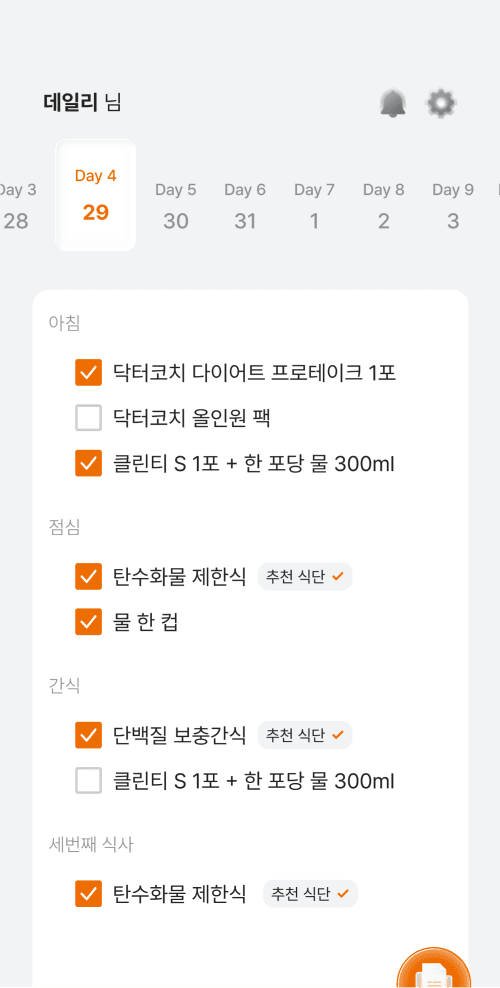Check 간식 클린티 S 1포 box
Image resolution: width=500 pixels, height=988 pixels.
click(x=88, y=781)
